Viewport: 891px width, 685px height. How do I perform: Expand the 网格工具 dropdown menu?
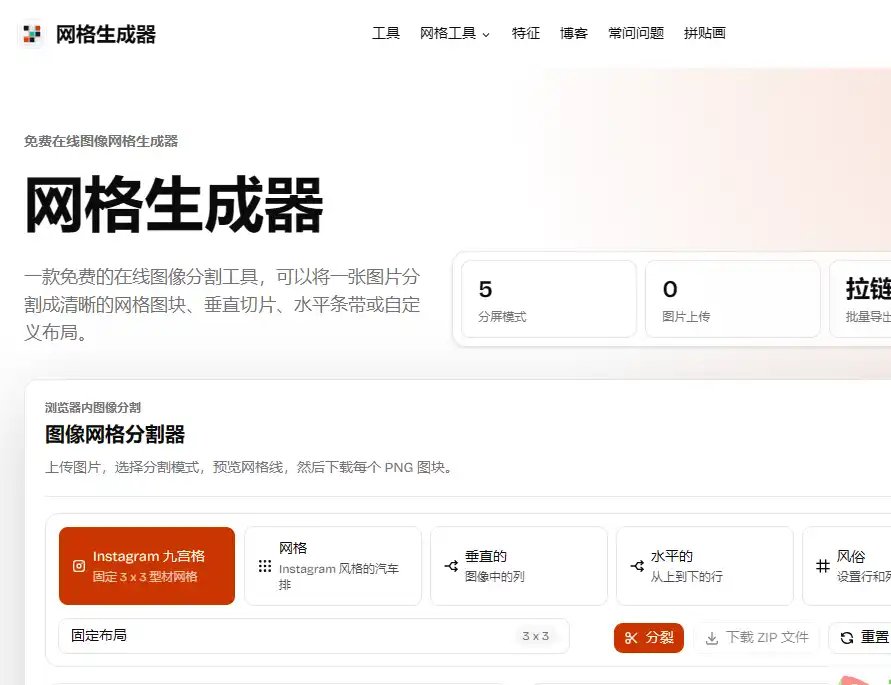(x=455, y=33)
